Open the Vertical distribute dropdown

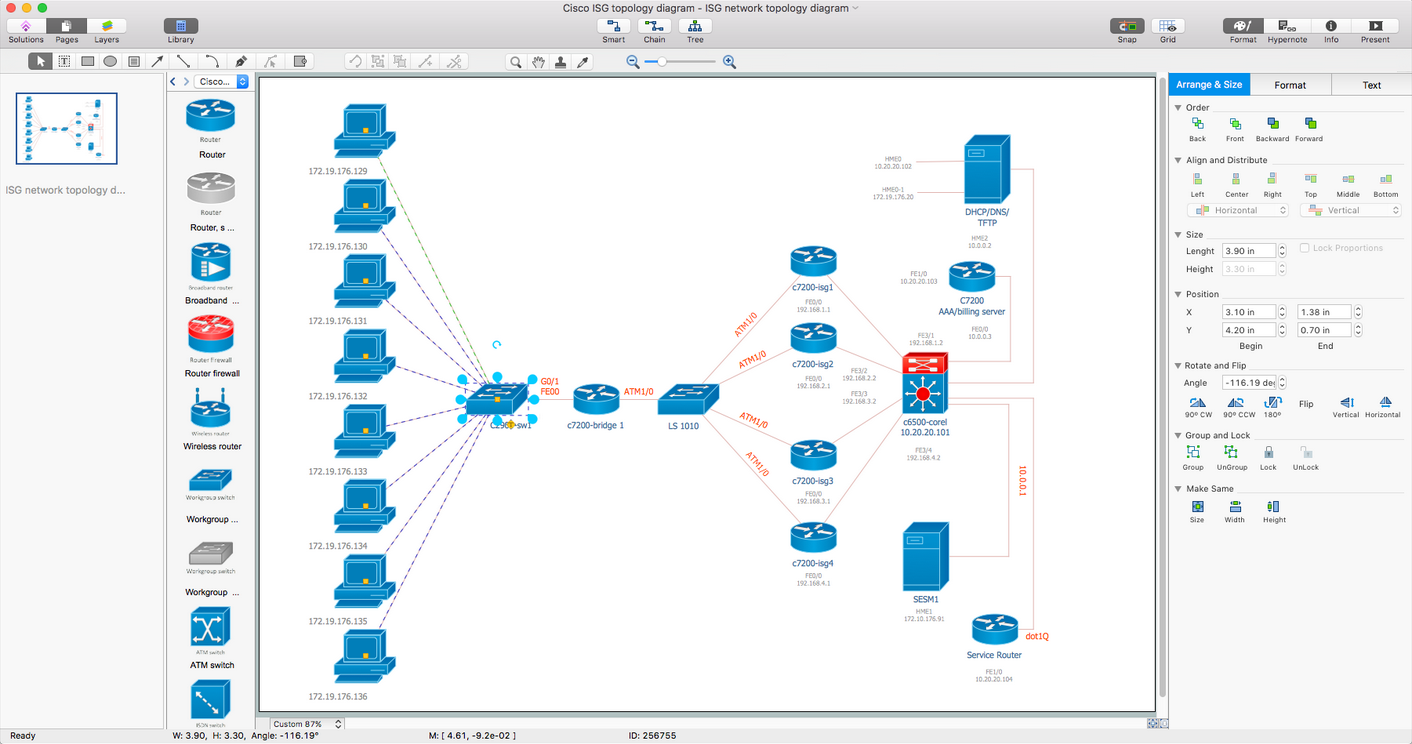1350,210
